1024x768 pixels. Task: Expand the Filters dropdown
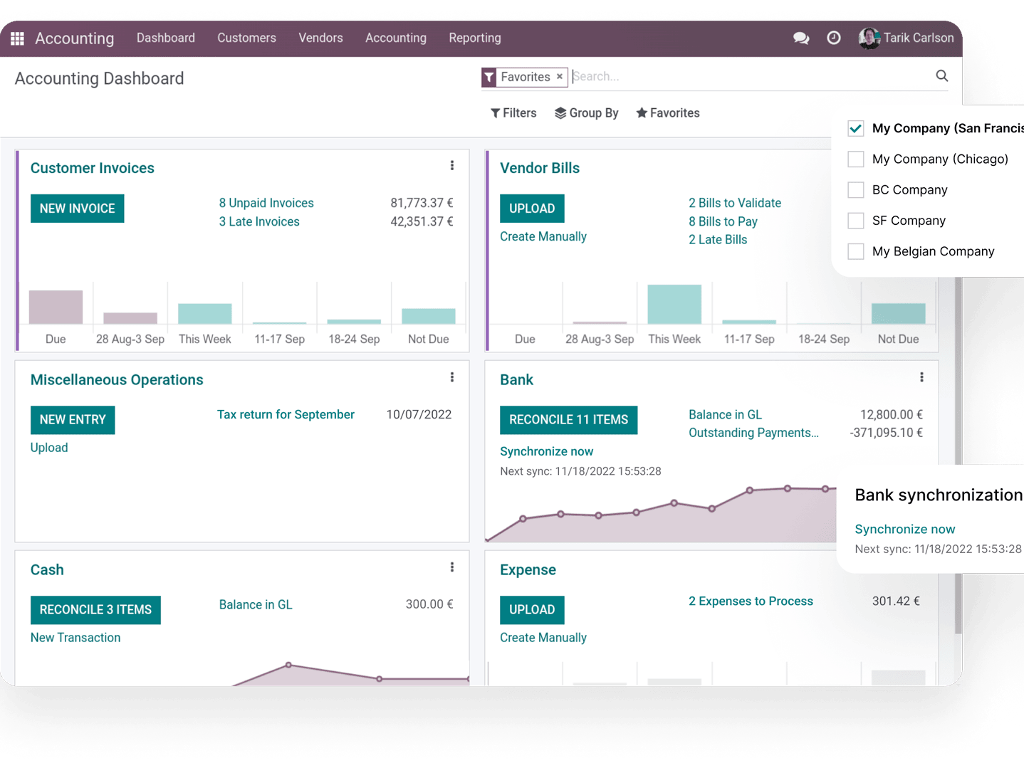(513, 113)
